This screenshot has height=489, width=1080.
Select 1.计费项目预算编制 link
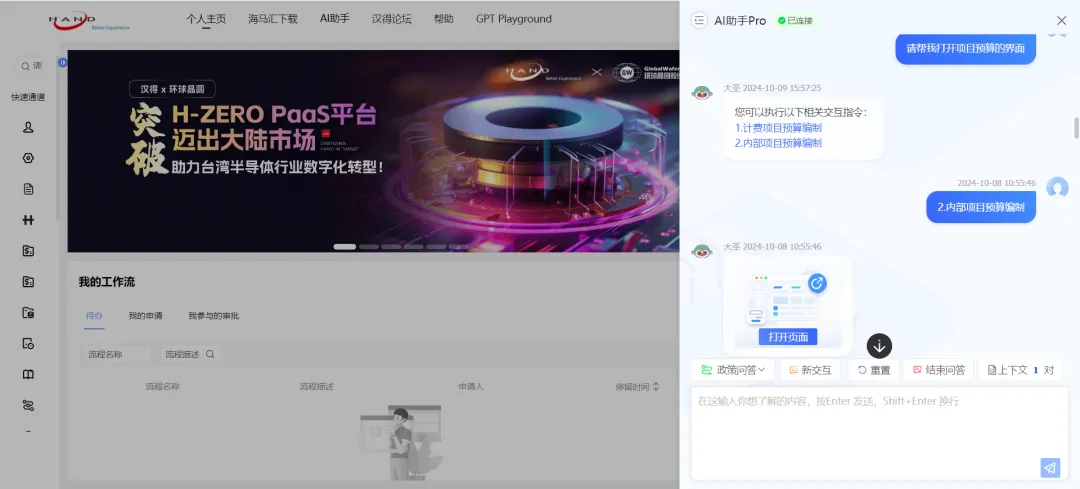click(x=778, y=128)
